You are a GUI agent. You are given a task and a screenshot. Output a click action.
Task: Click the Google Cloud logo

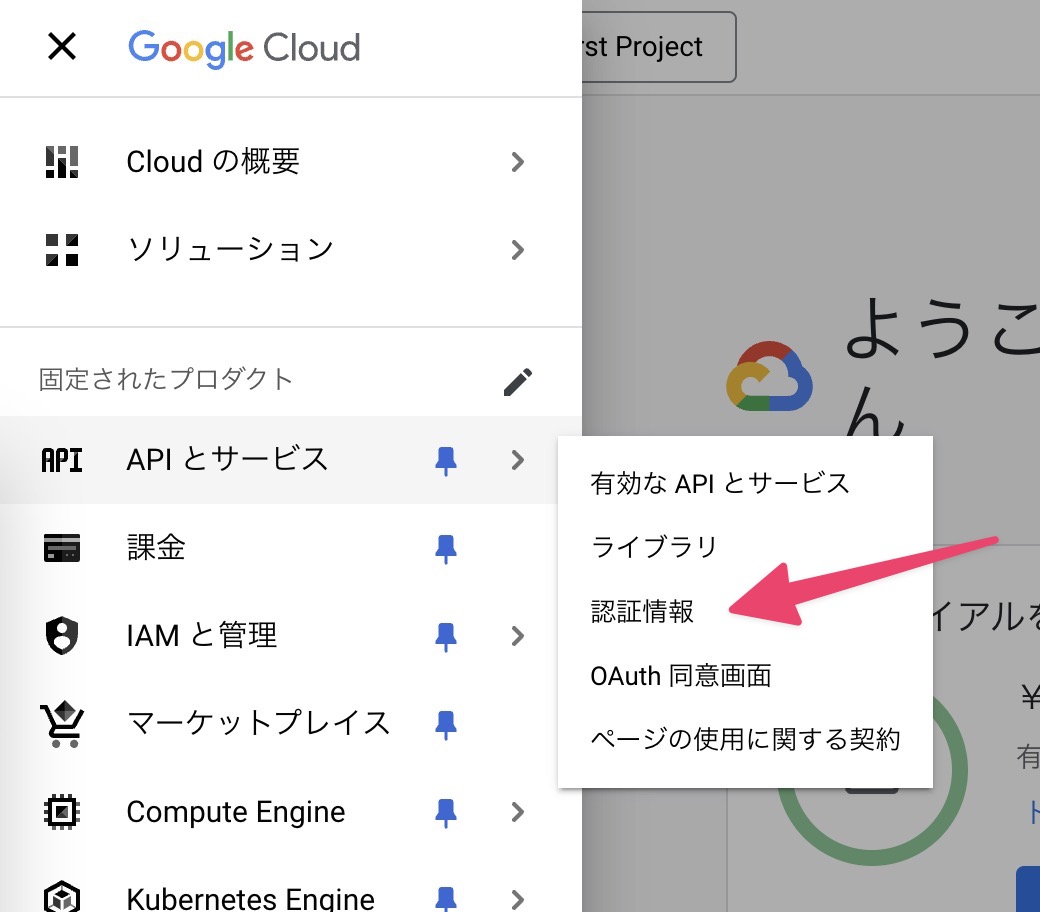coord(245,46)
